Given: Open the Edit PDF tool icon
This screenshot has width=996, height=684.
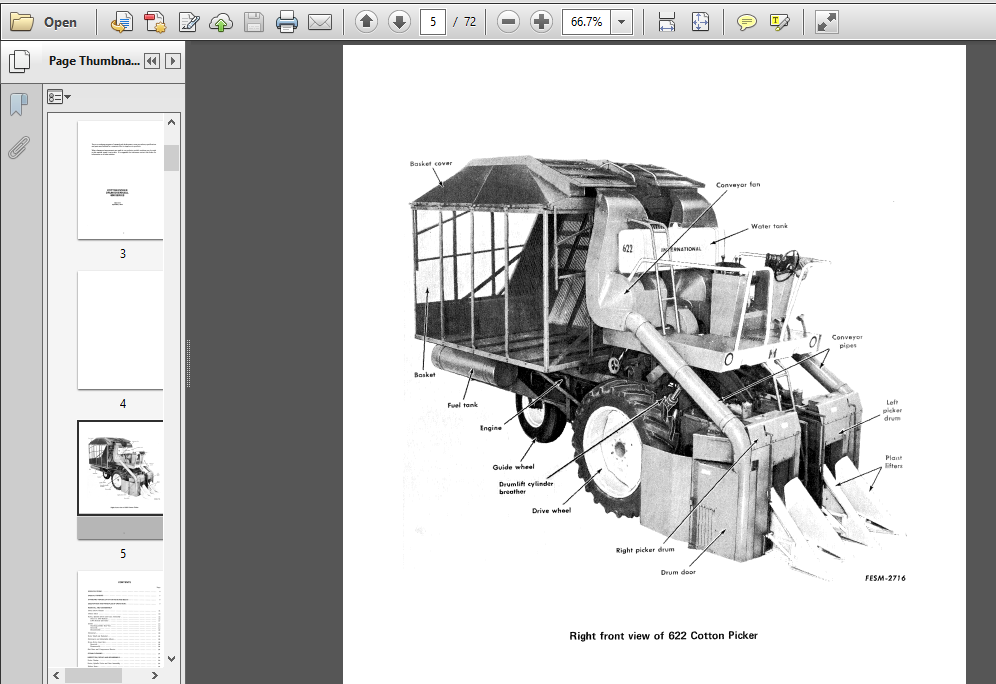Looking at the screenshot, I should click(x=189, y=22).
